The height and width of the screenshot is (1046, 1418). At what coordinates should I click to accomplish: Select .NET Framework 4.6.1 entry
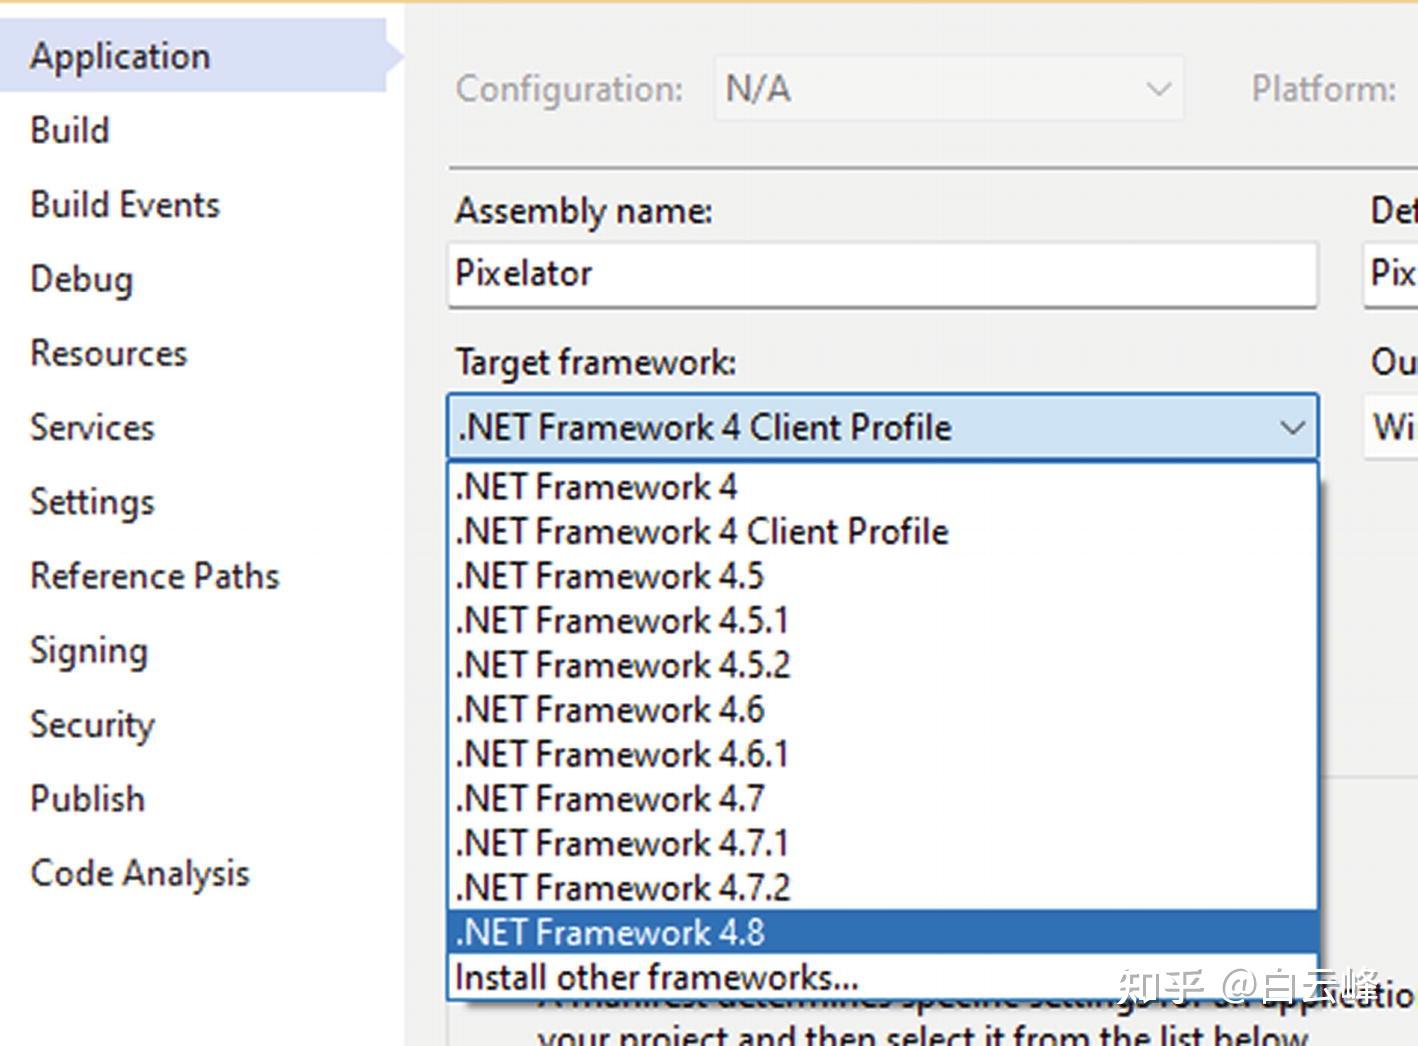click(x=623, y=754)
